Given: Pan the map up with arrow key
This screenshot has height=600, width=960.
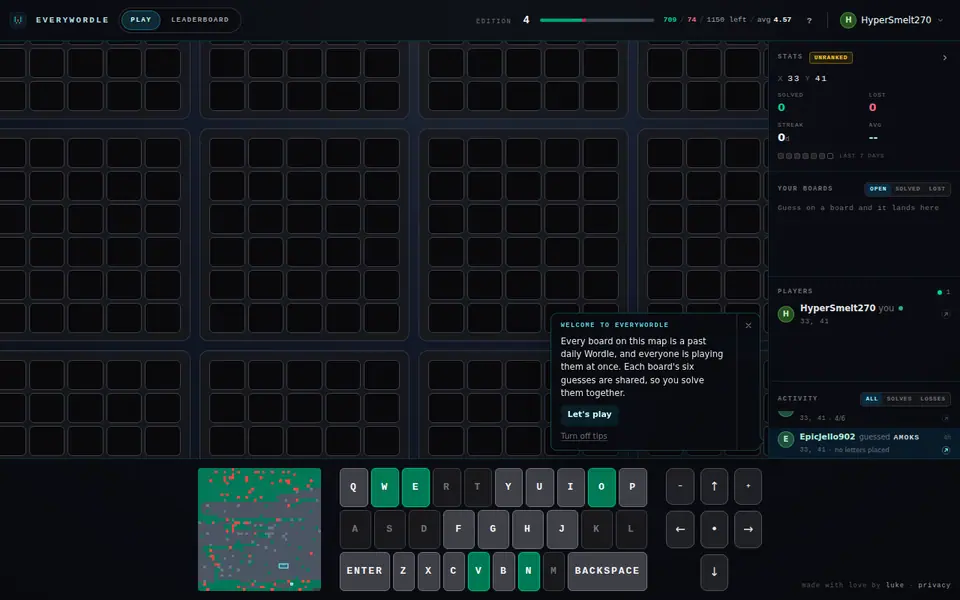Looking at the screenshot, I should [x=714, y=486].
